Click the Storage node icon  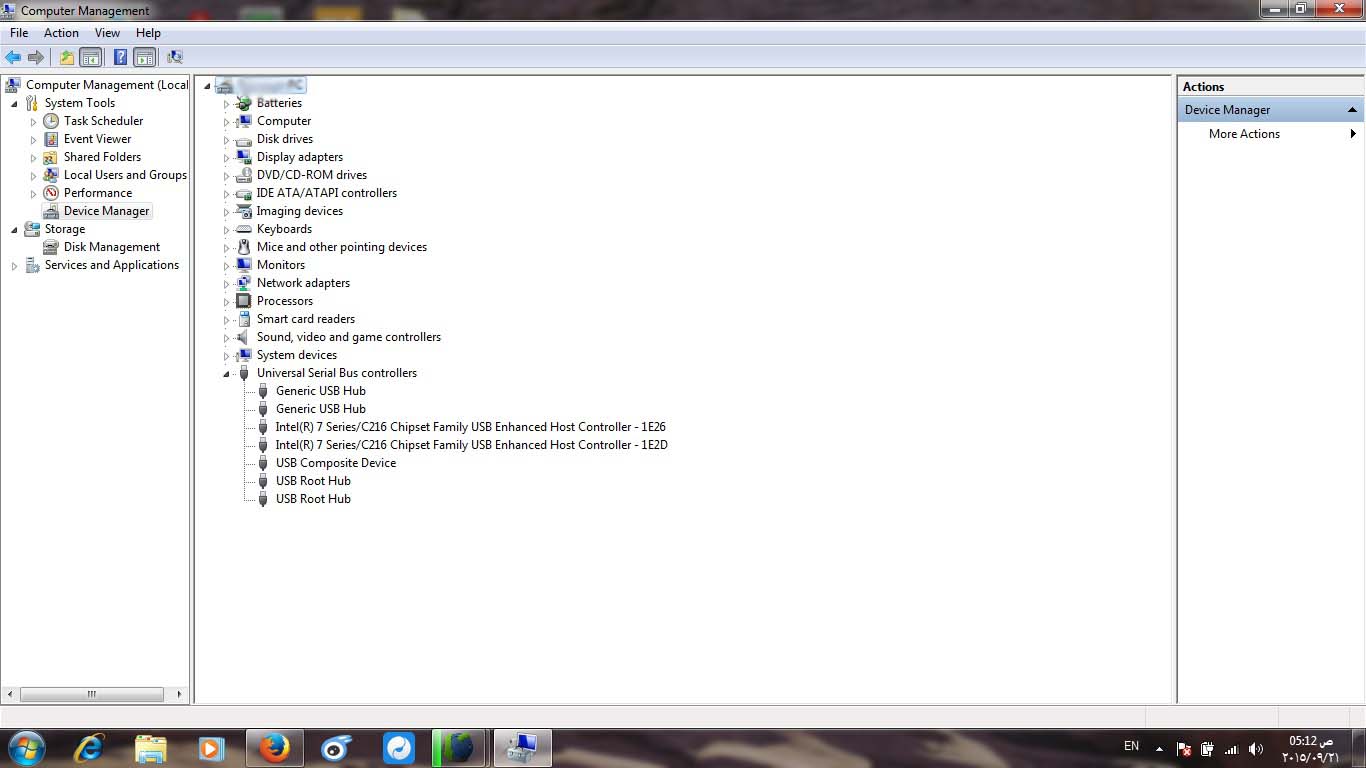(32, 229)
